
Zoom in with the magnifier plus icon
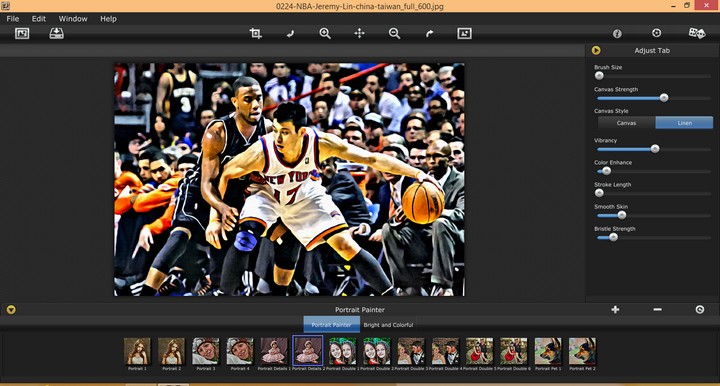point(325,34)
